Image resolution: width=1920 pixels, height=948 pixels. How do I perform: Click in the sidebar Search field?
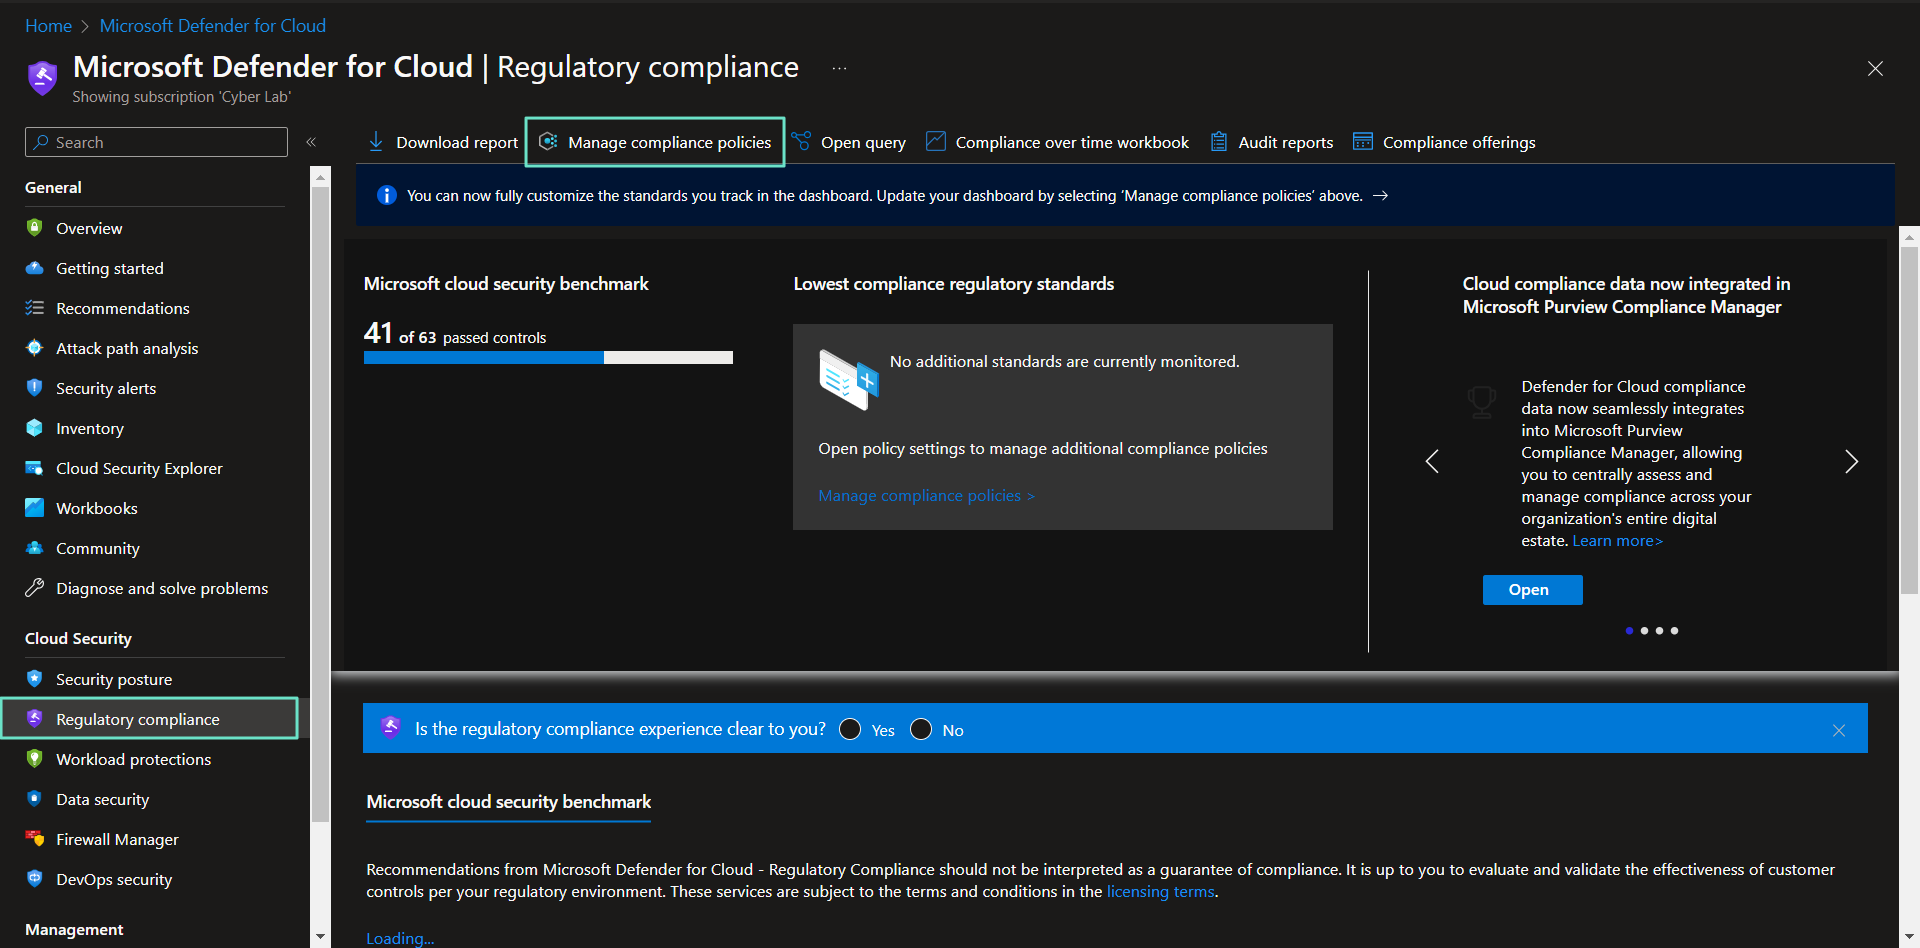tap(156, 142)
